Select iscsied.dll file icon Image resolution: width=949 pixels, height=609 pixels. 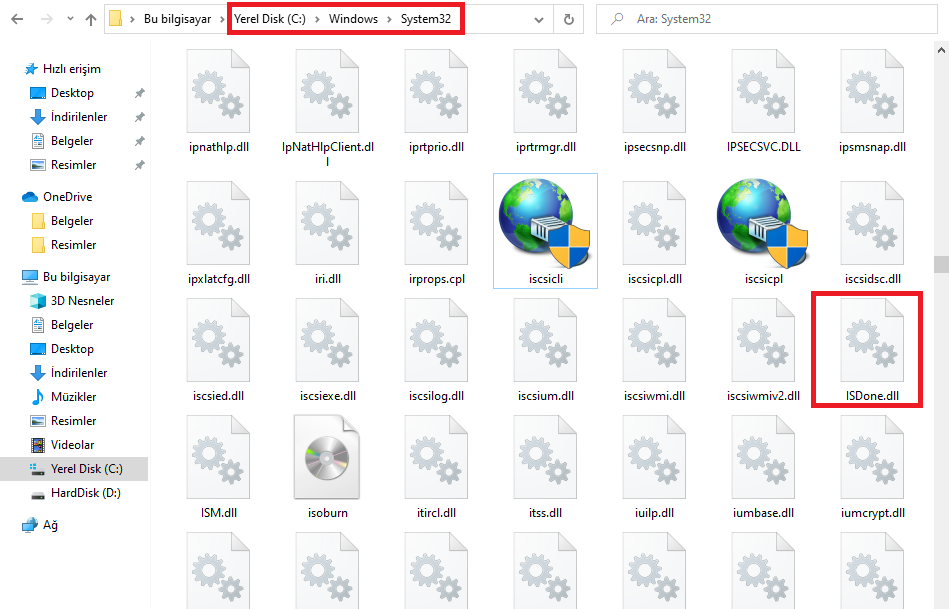coord(218,340)
